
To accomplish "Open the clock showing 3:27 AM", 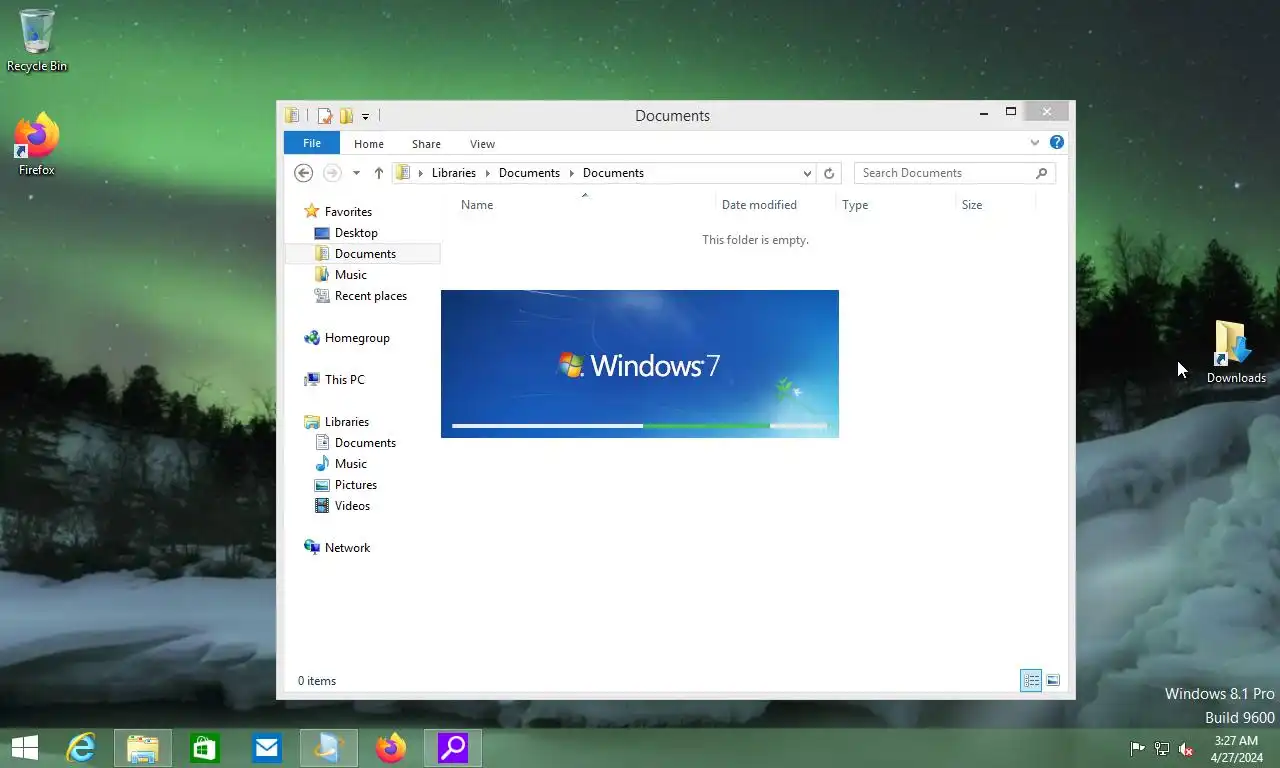I will [x=1236, y=749].
